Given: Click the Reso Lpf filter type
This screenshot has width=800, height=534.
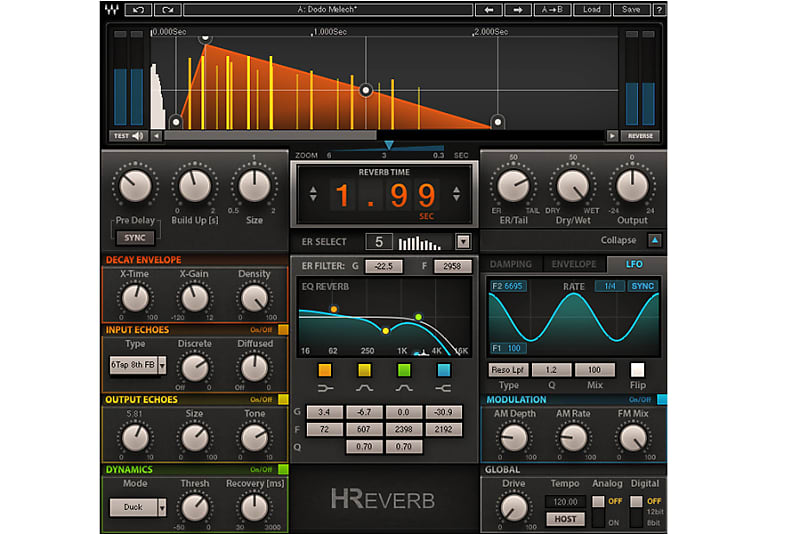Looking at the screenshot, I should (508, 370).
